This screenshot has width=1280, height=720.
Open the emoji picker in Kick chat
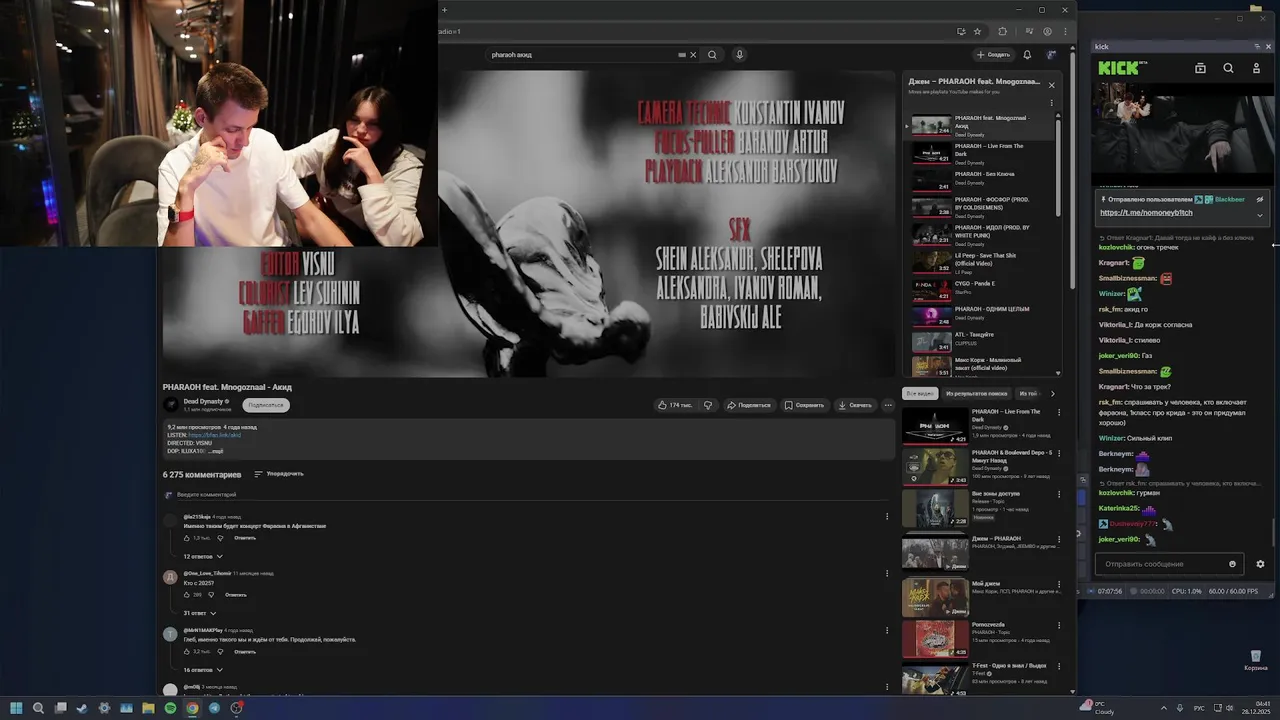(x=1232, y=564)
